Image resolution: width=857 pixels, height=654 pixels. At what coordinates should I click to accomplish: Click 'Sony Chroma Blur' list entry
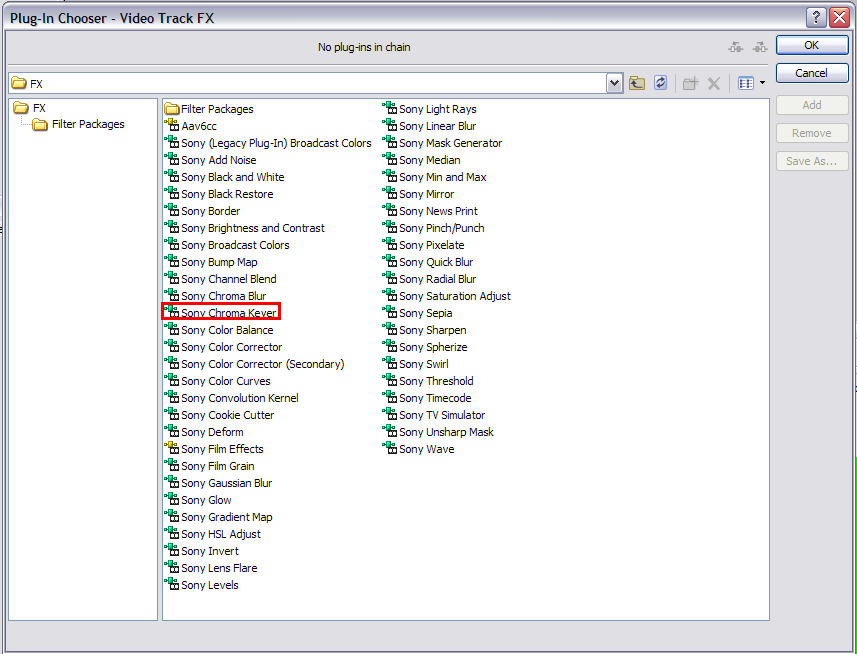pyautogui.click(x=224, y=296)
